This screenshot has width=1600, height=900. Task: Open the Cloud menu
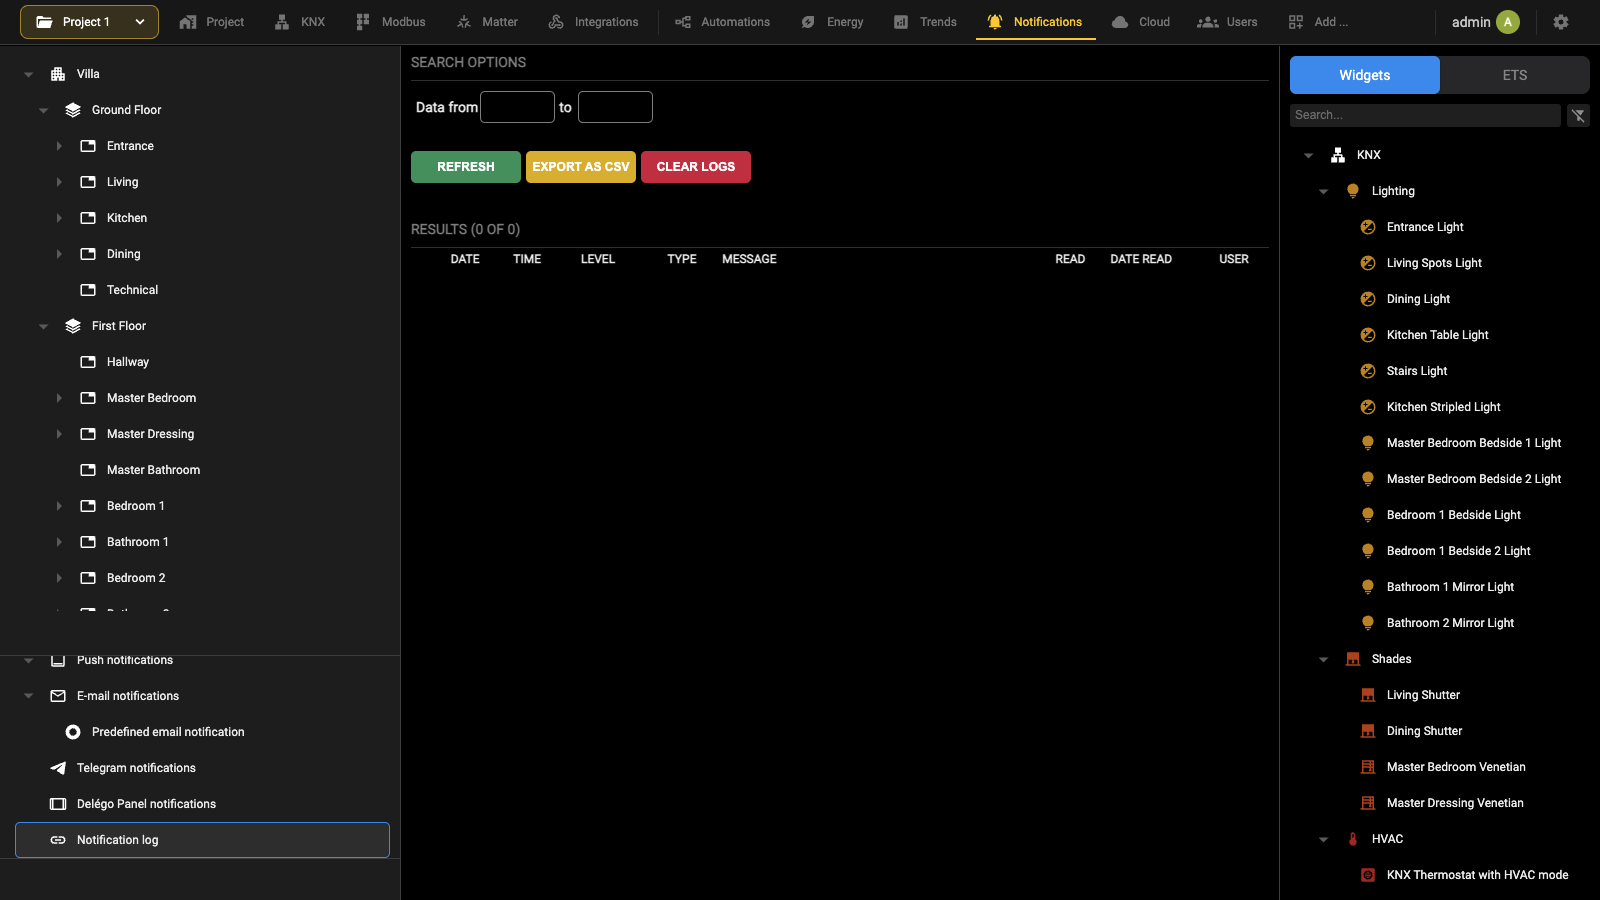coord(1141,22)
